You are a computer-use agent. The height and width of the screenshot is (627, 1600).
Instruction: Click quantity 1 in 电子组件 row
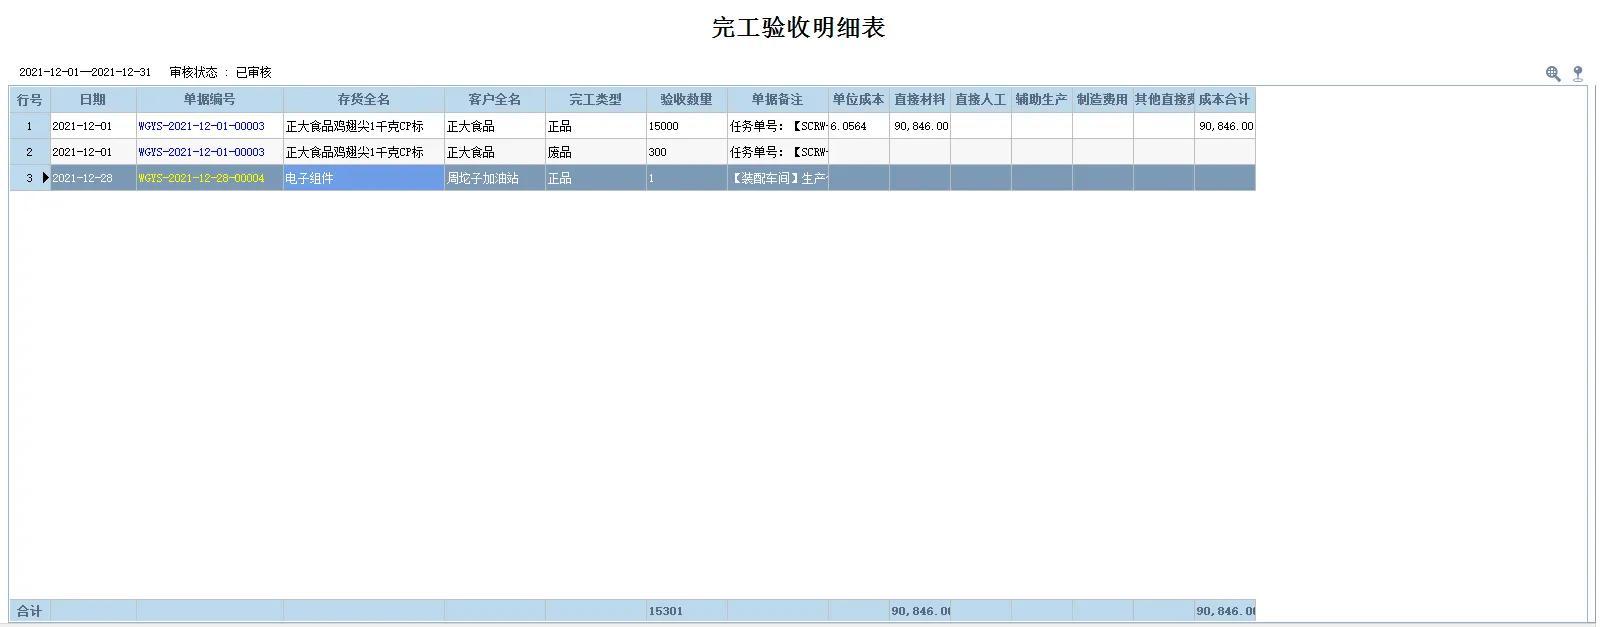click(687, 178)
